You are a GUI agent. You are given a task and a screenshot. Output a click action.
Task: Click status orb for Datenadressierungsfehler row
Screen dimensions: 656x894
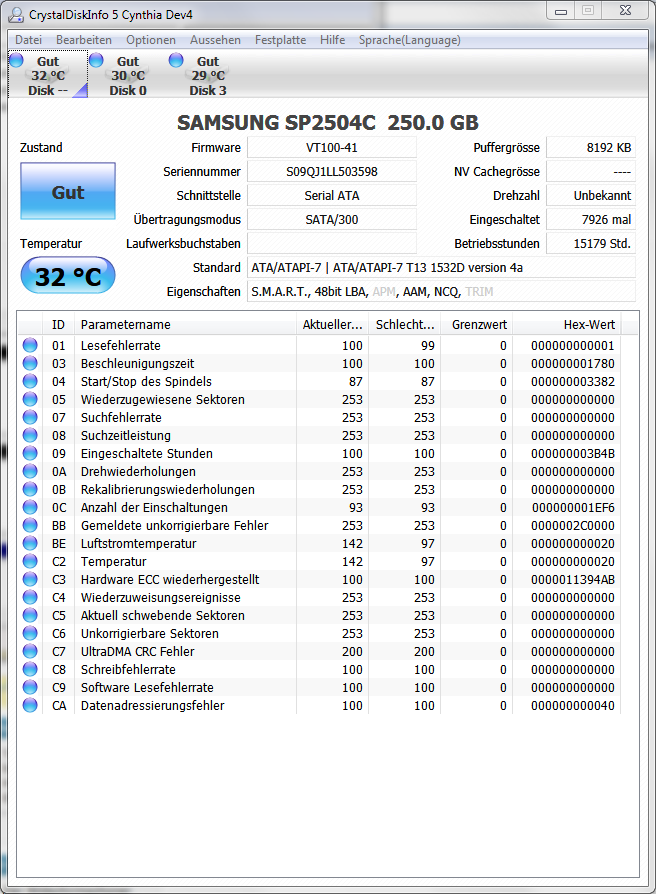coord(30,705)
